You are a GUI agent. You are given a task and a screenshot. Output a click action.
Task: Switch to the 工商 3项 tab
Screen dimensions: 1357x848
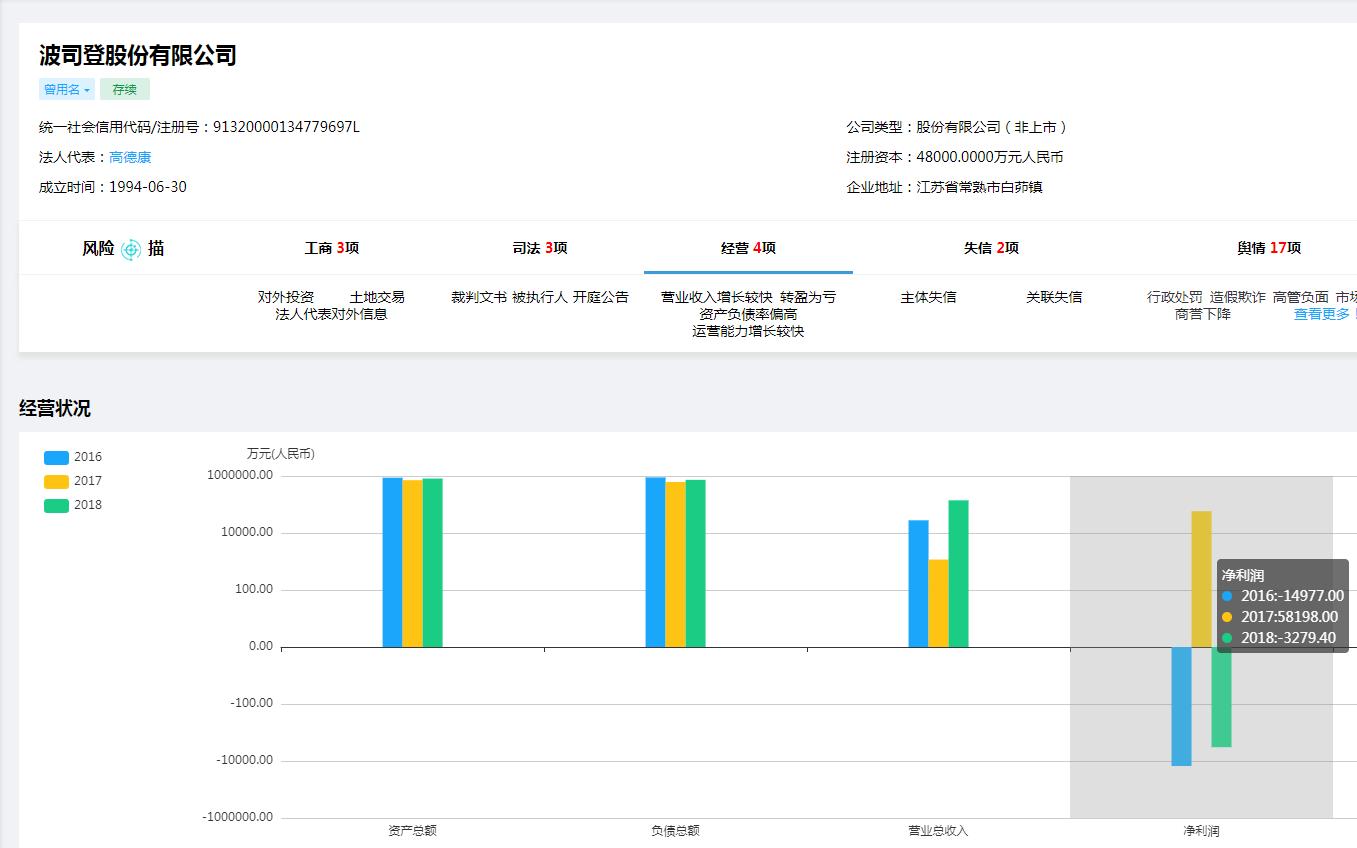[x=332, y=248]
